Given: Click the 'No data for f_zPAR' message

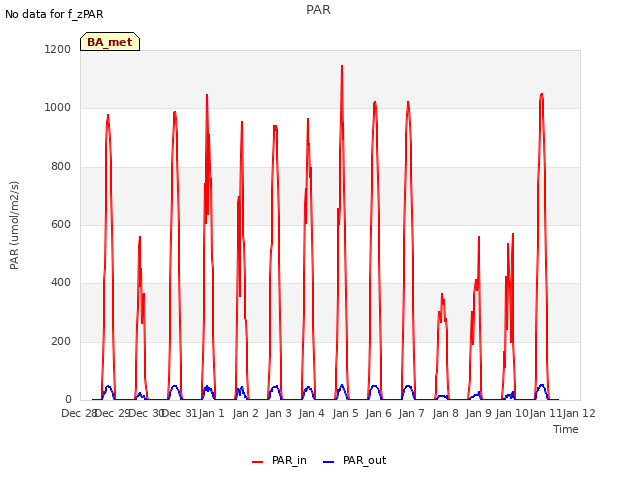Looking at the screenshot, I should coord(54,14).
